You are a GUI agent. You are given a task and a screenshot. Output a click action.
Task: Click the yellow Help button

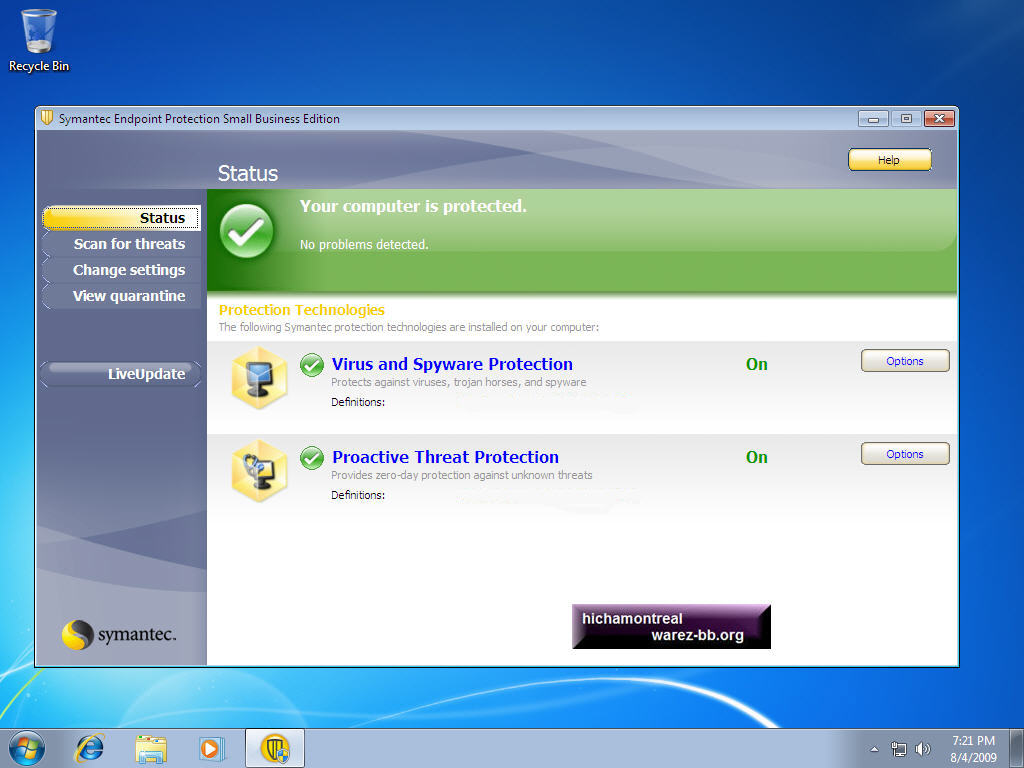click(x=889, y=160)
